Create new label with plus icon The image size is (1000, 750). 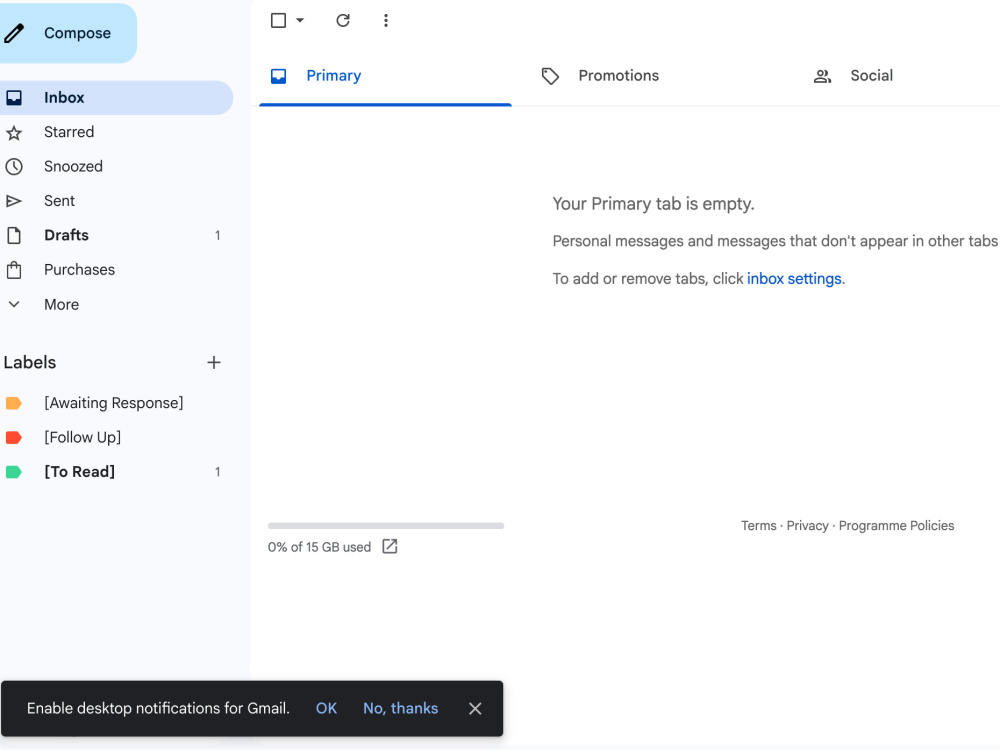pyautogui.click(x=214, y=363)
